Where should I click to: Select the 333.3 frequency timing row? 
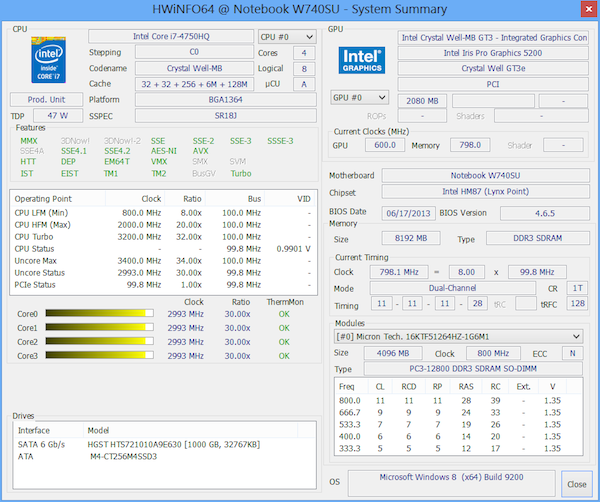pyautogui.click(x=458, y=448)
